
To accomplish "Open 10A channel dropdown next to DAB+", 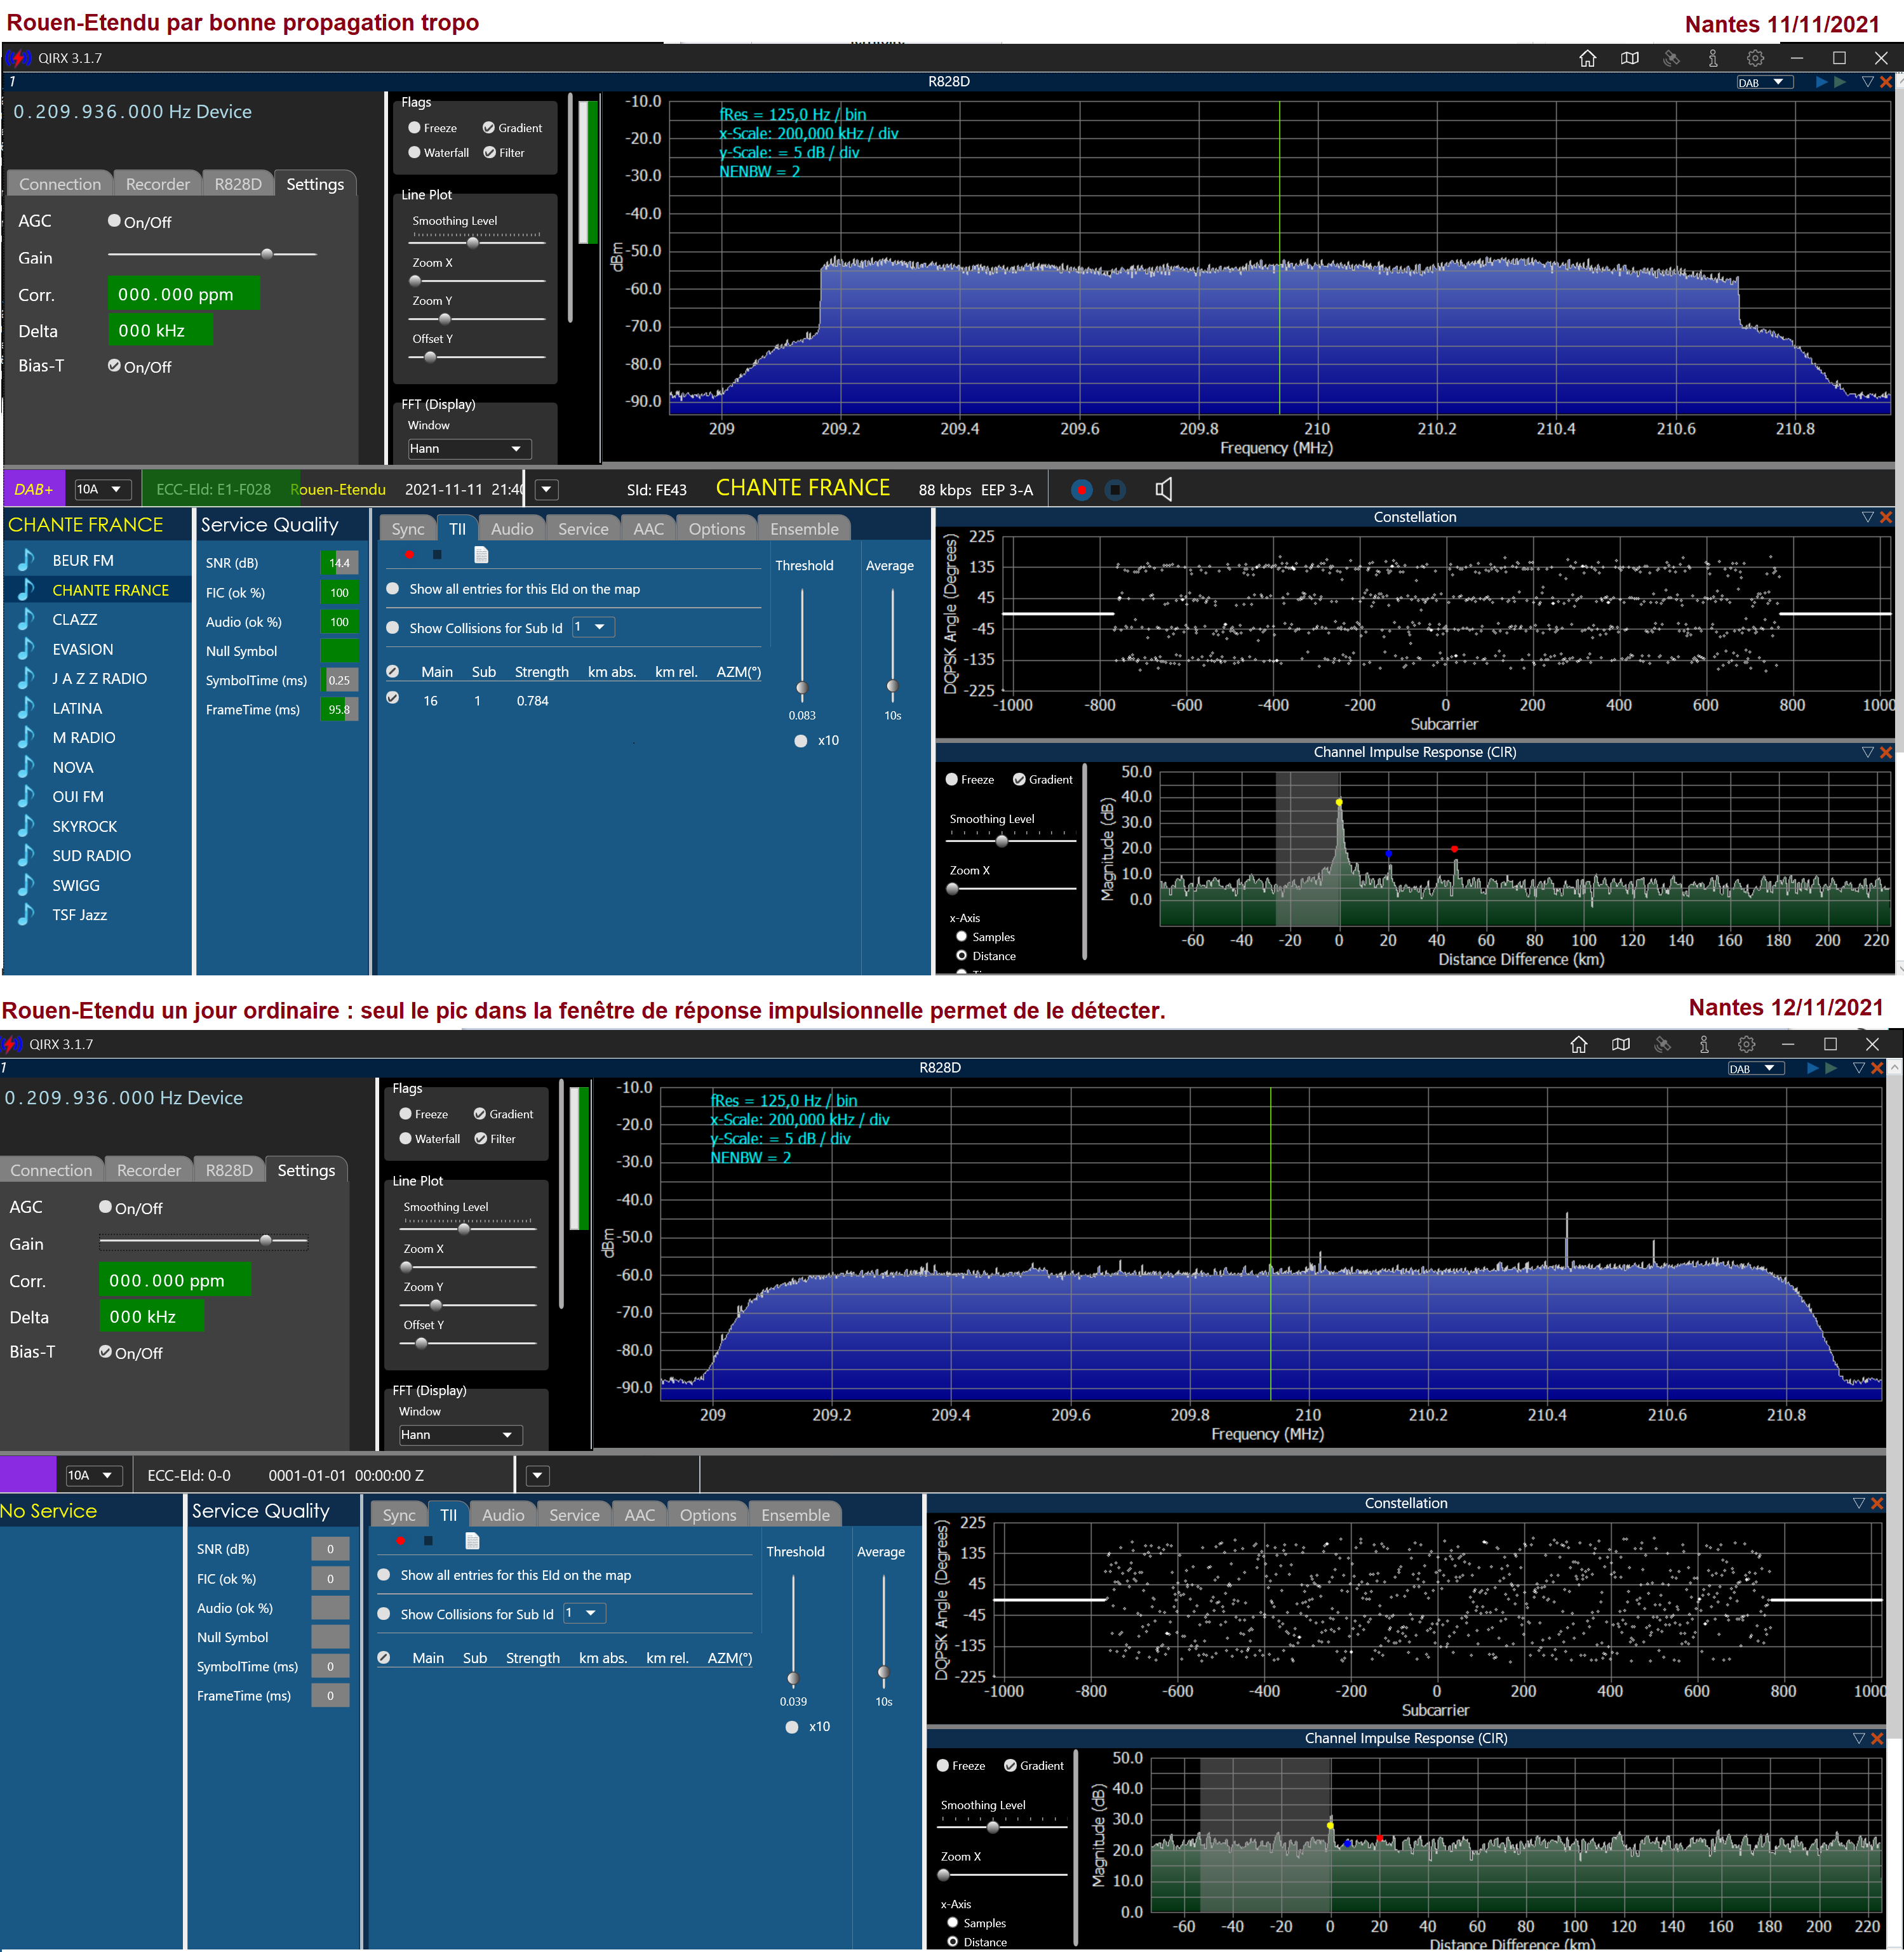I will [x=103, y=489].
